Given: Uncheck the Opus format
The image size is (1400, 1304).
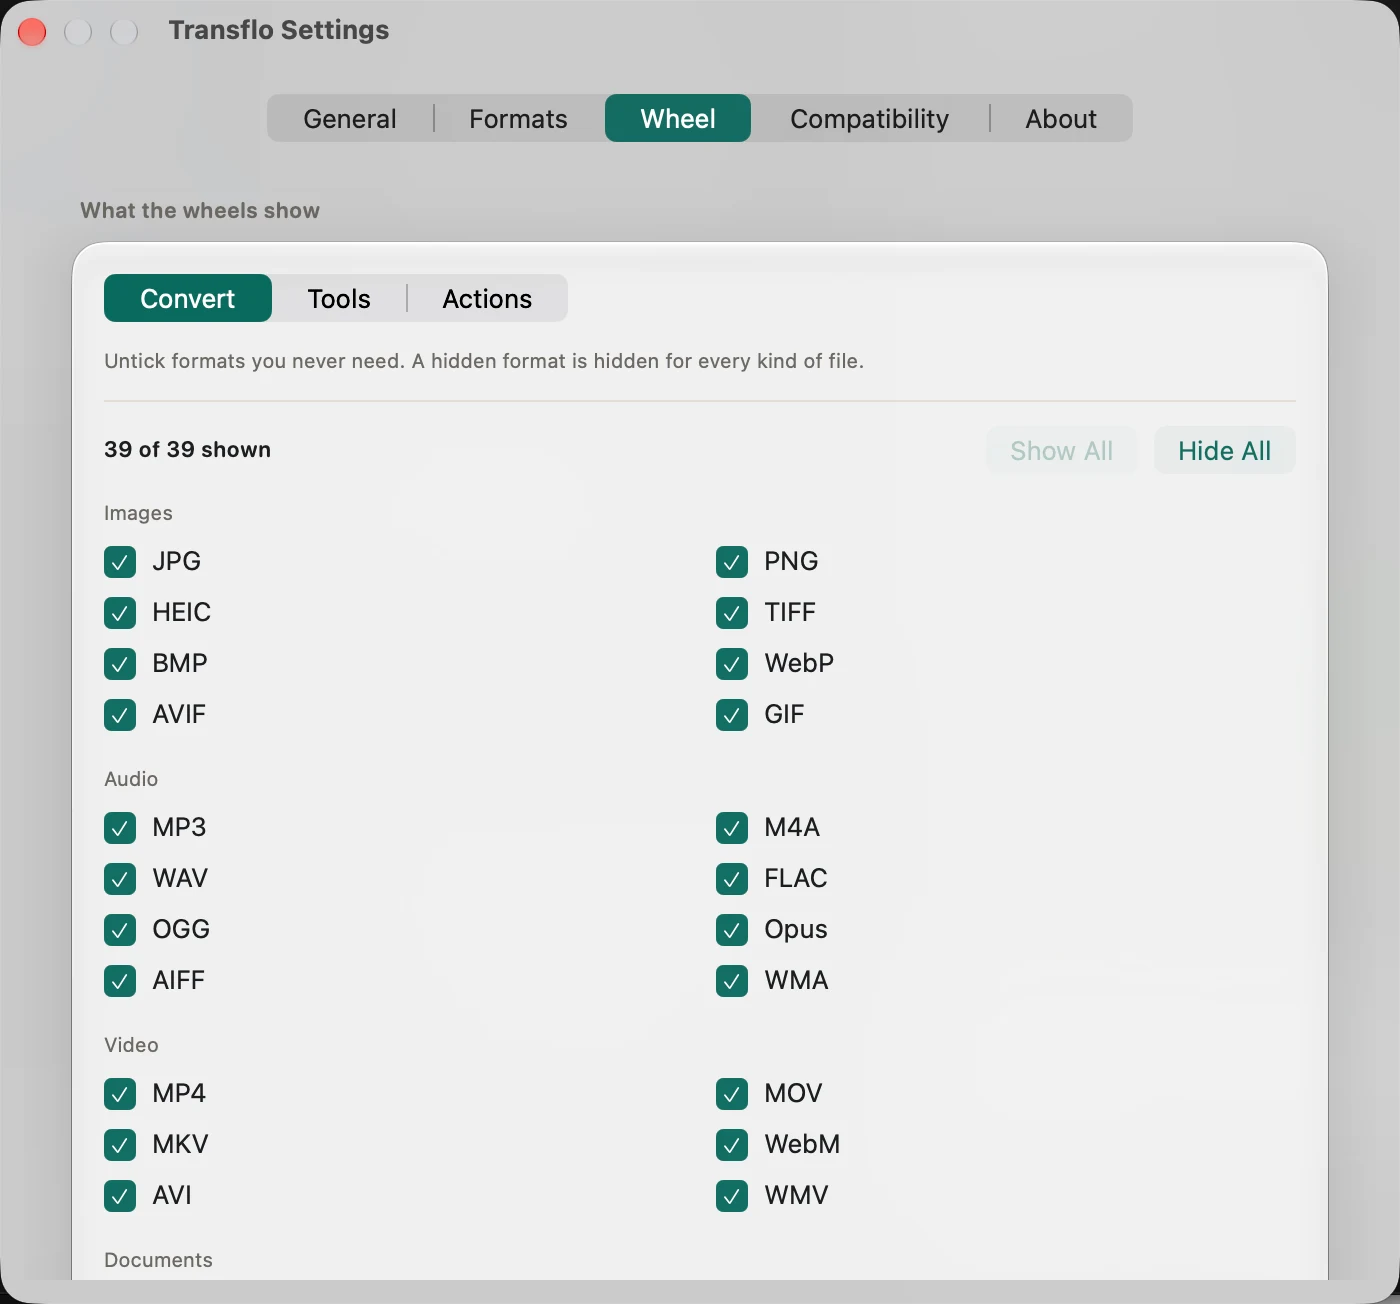Looking at the screenshot, I should 732,930.
